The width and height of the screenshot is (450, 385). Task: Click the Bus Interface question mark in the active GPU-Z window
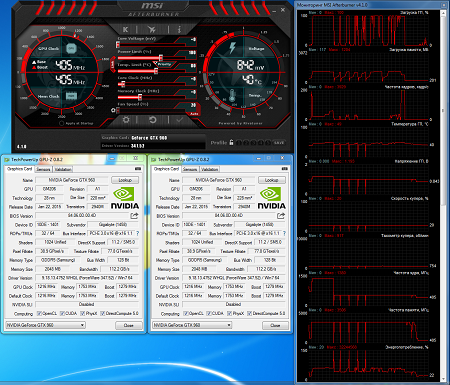pyautogui.click(x=284, y=233)
